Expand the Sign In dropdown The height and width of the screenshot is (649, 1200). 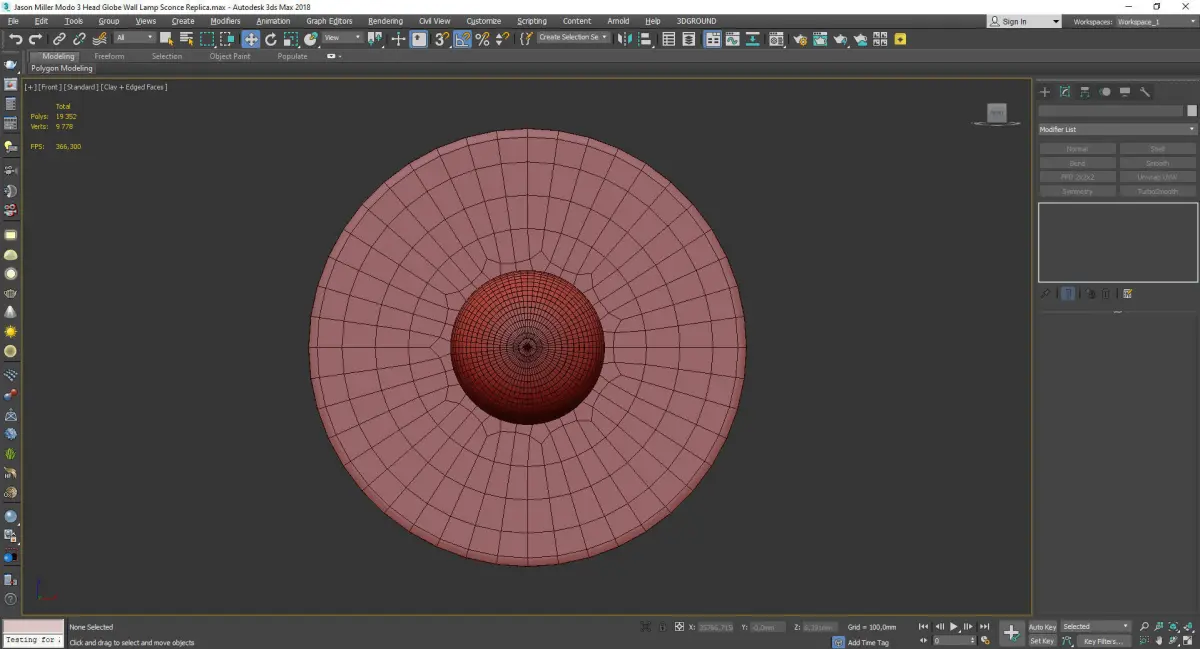tap(1055, 21)
